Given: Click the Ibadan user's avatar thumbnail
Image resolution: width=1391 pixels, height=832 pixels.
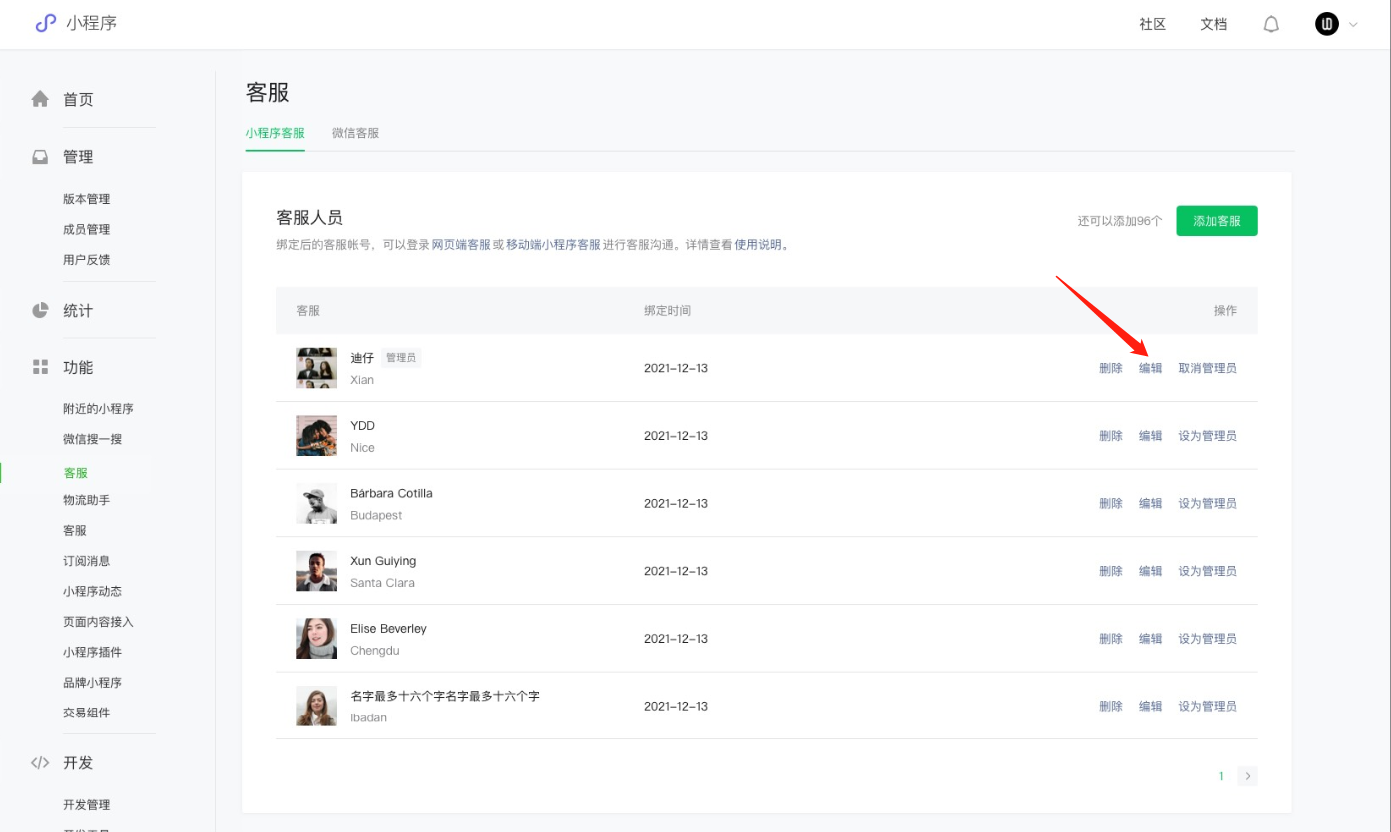Looking at the screenshot, I should point(316,706).
